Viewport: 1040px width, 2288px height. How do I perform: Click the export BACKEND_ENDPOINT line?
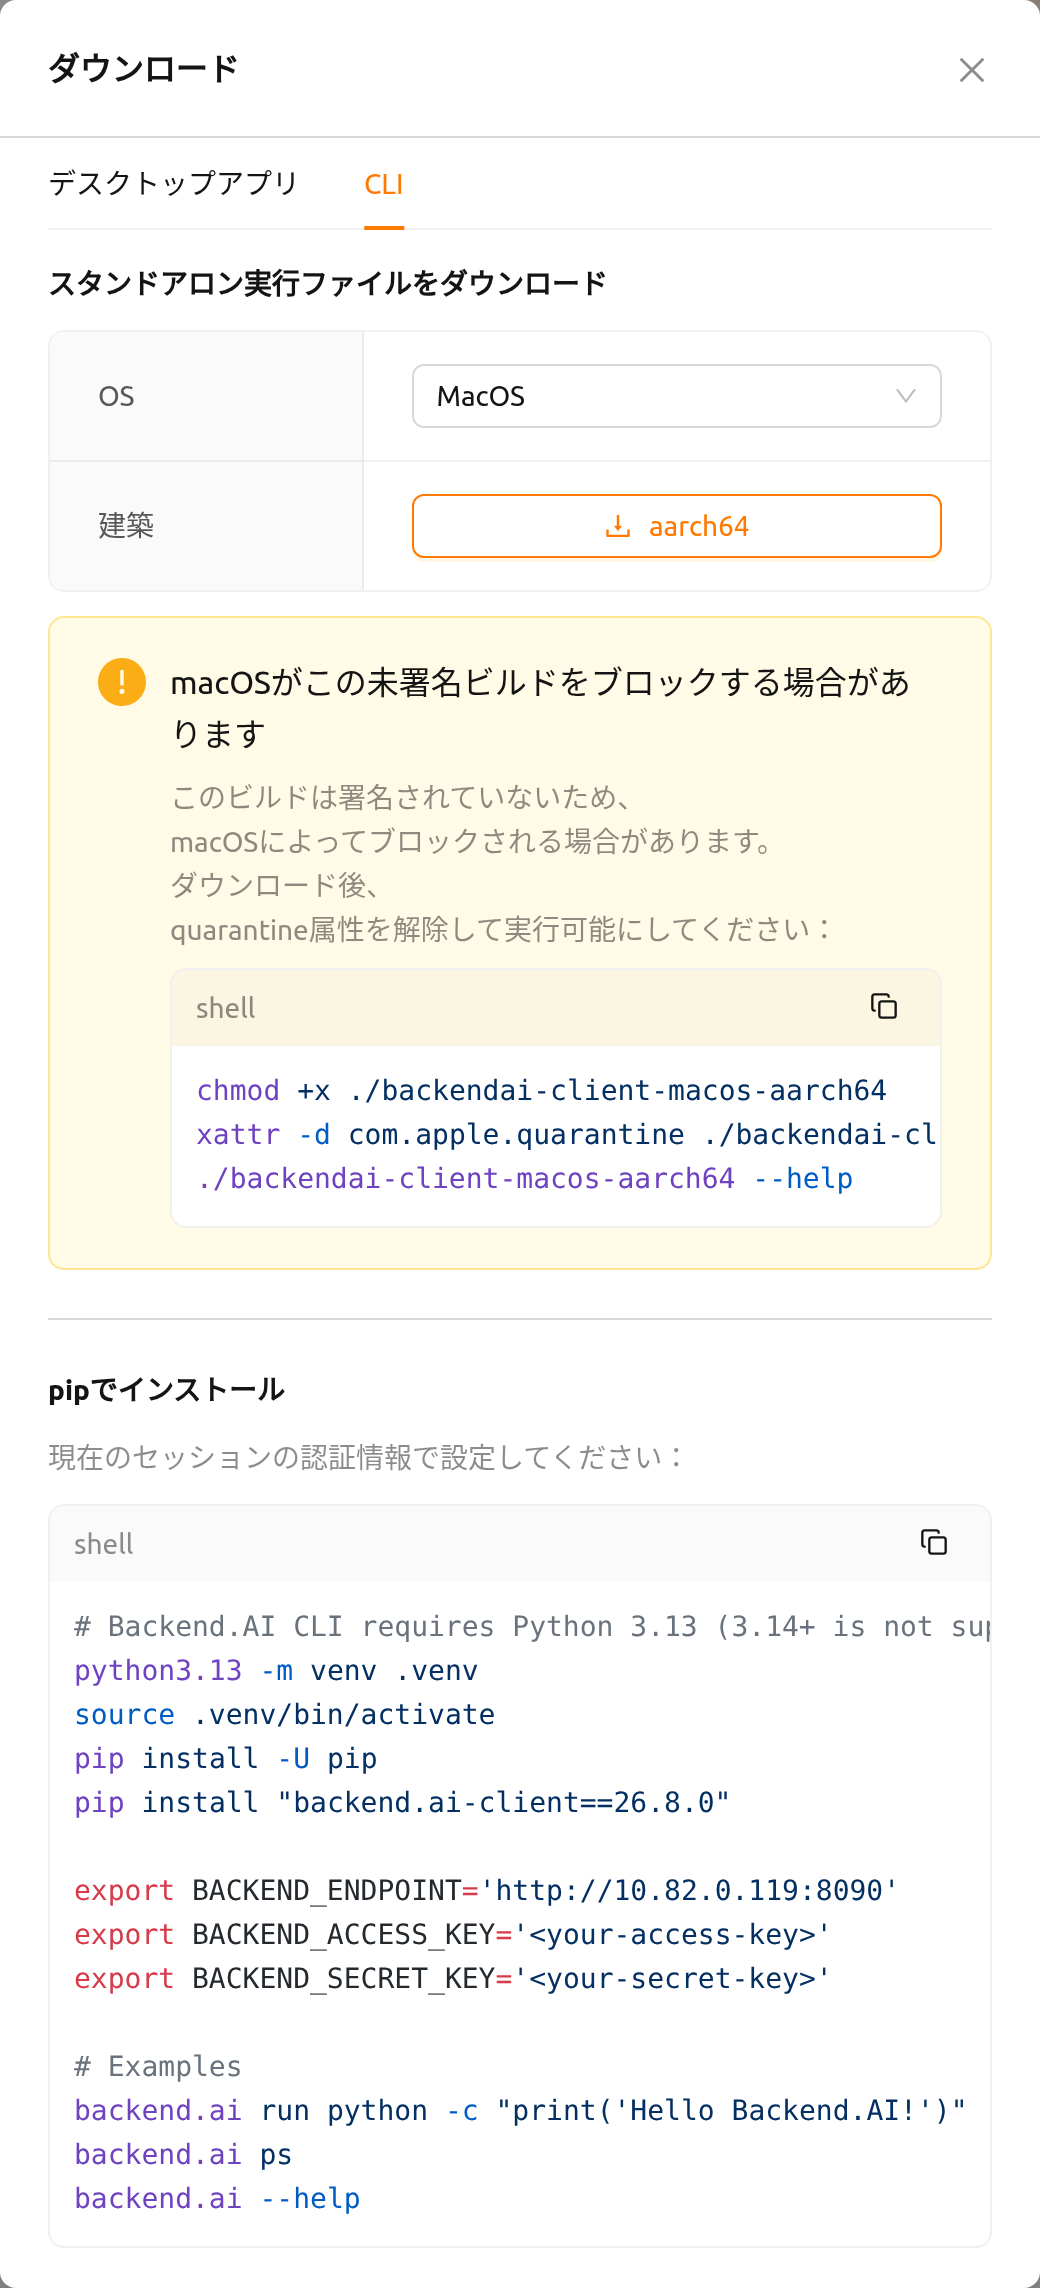486,1890
